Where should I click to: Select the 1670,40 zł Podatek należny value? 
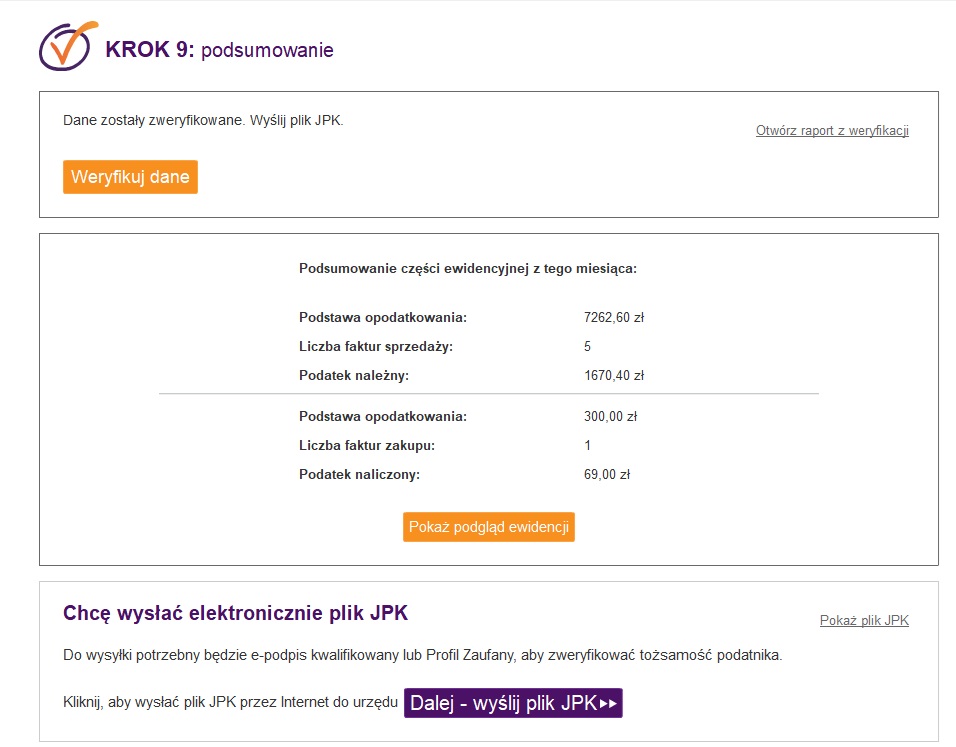point(614,376)
